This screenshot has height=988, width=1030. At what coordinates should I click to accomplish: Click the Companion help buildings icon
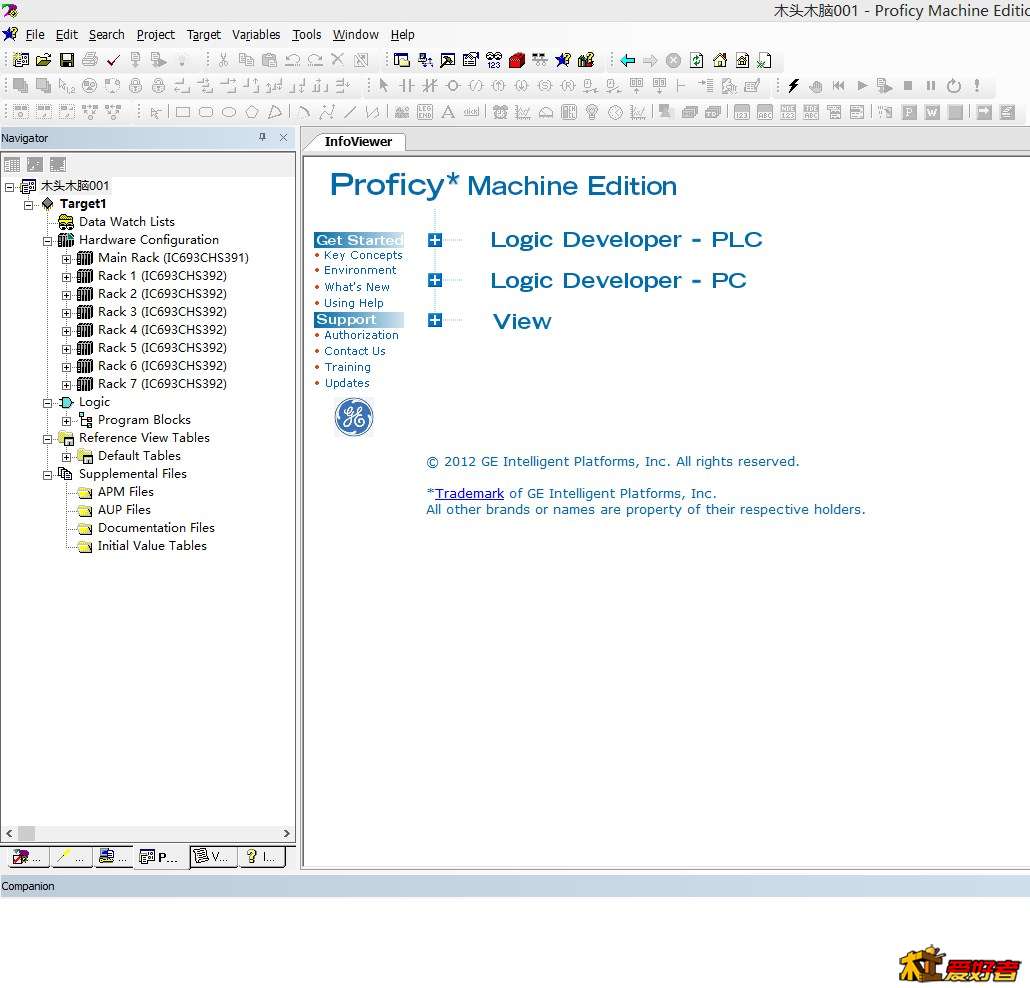[x=586, y=60]
